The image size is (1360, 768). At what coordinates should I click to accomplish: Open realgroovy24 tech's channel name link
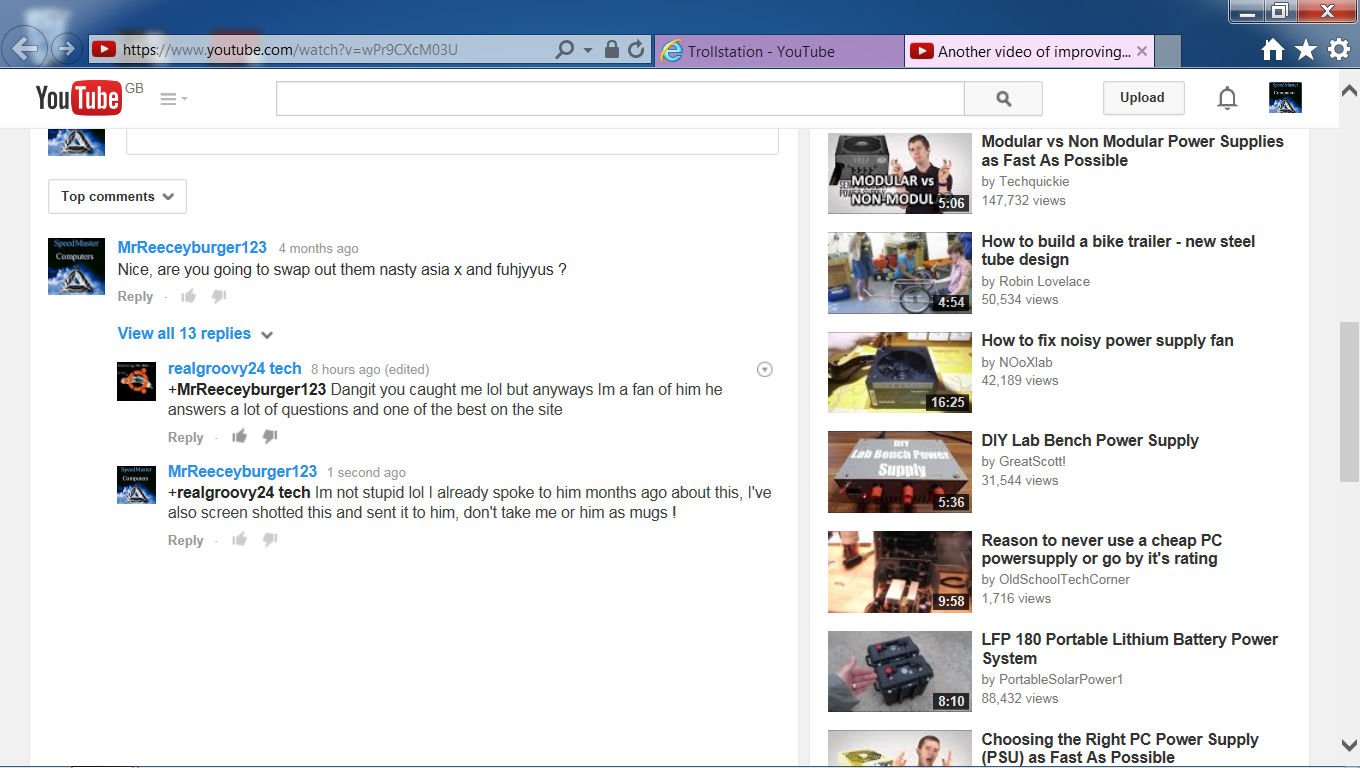[235, 369]
